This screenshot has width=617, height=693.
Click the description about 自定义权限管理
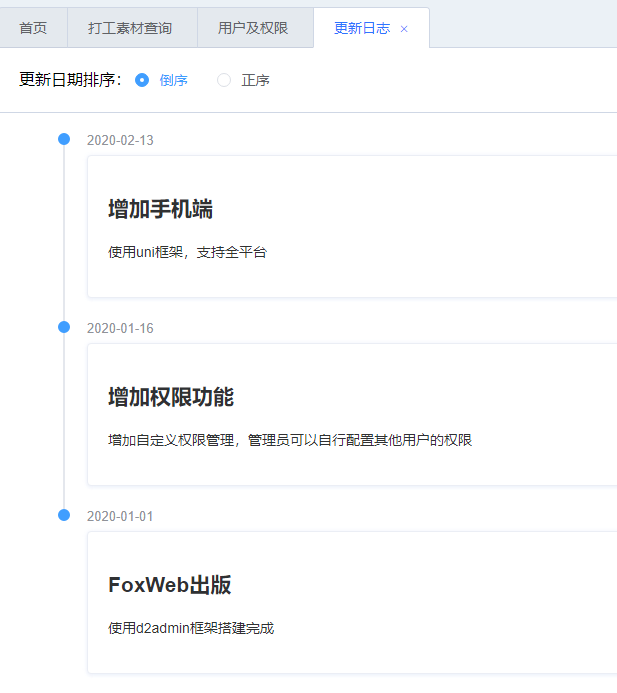pos(290,440)
